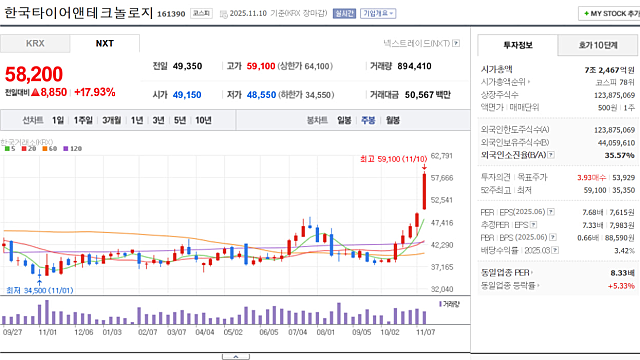
Task: Switch to the KRX tab
Action: [x=35, y=43]
